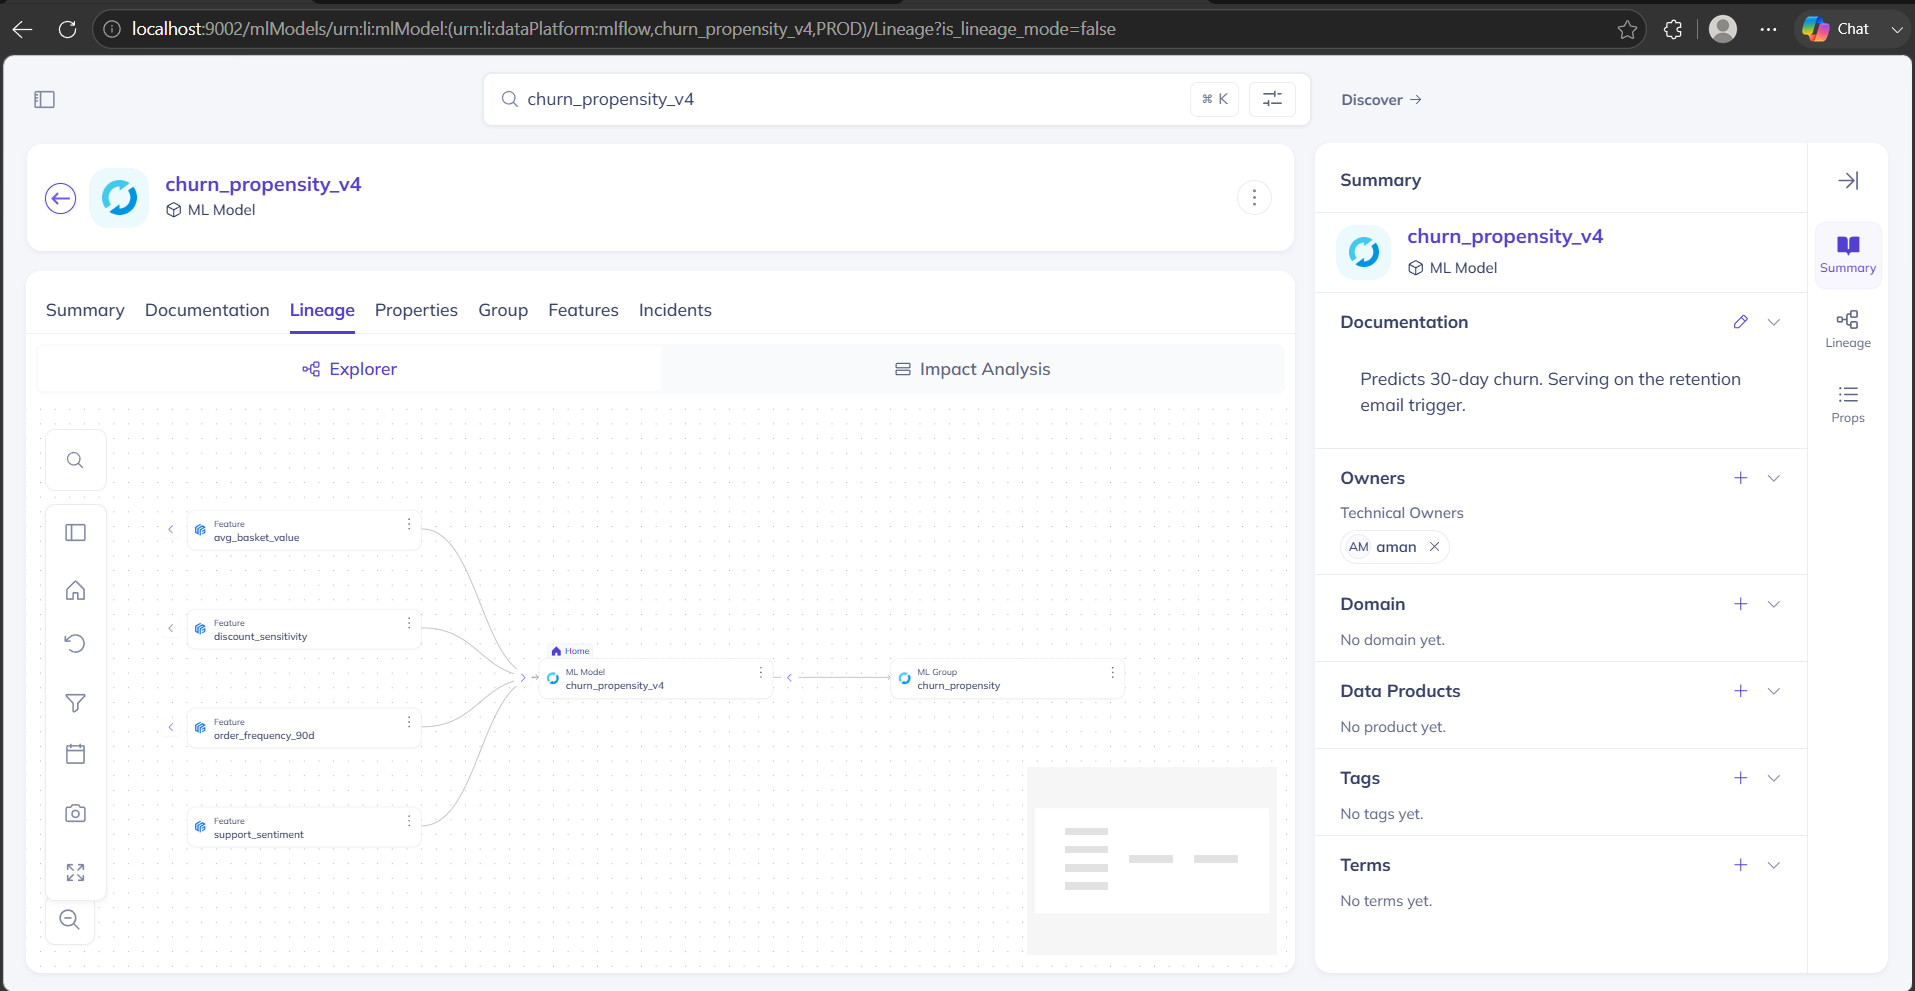Screen dimensions: 1915x991
Task: Follow the Discover link
Action: 1381,99
